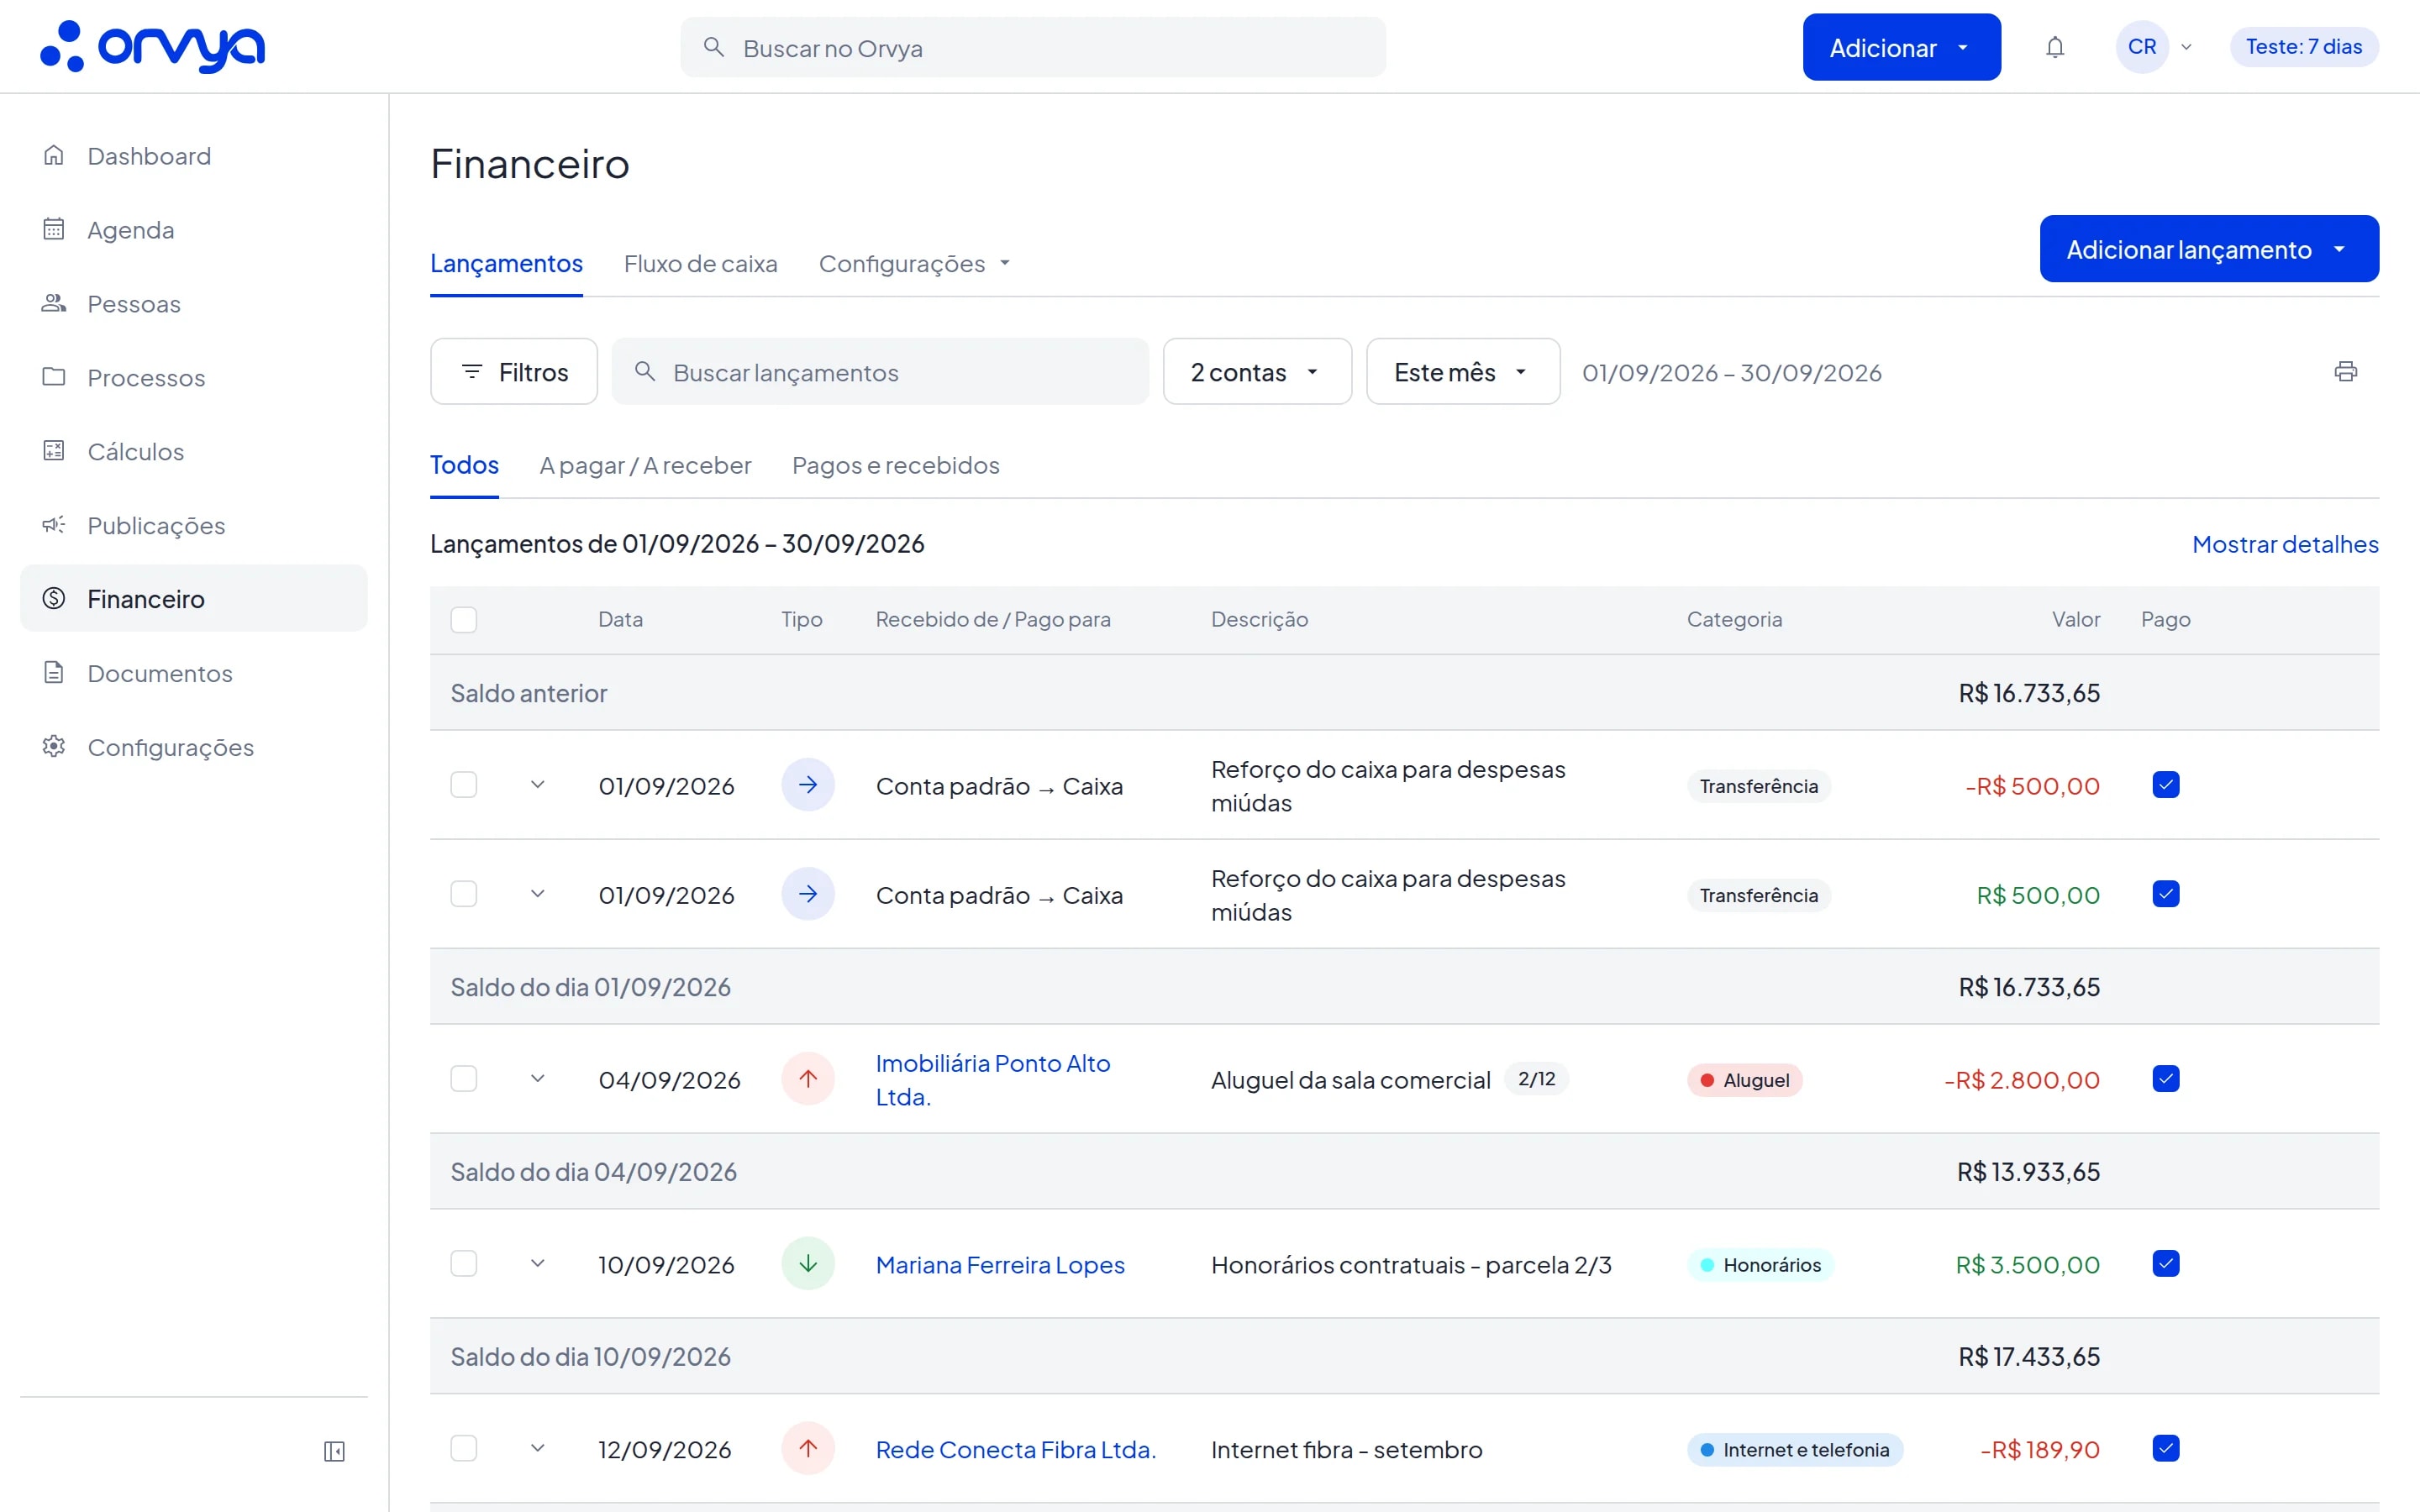Select the Lançamentos tab

(x=506, y=264)
